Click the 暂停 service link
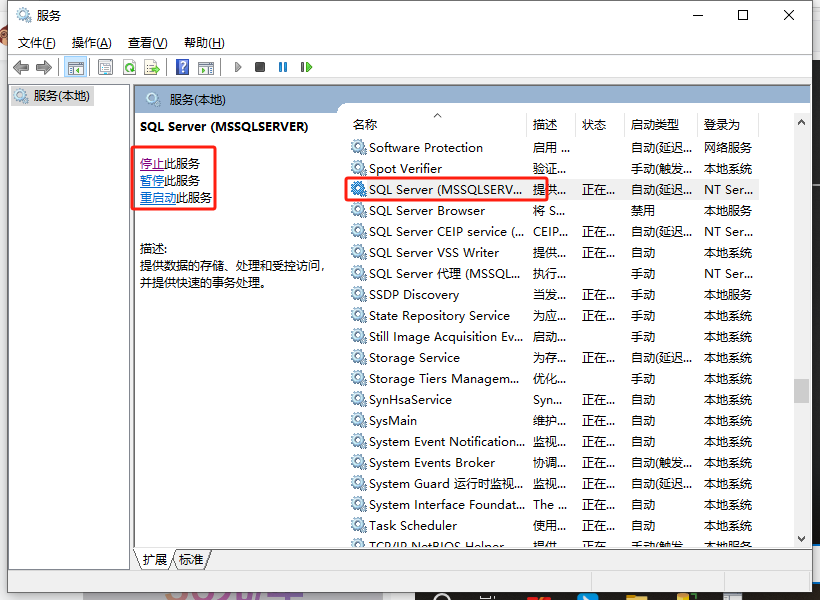820x600 pixels. [152, 180]
